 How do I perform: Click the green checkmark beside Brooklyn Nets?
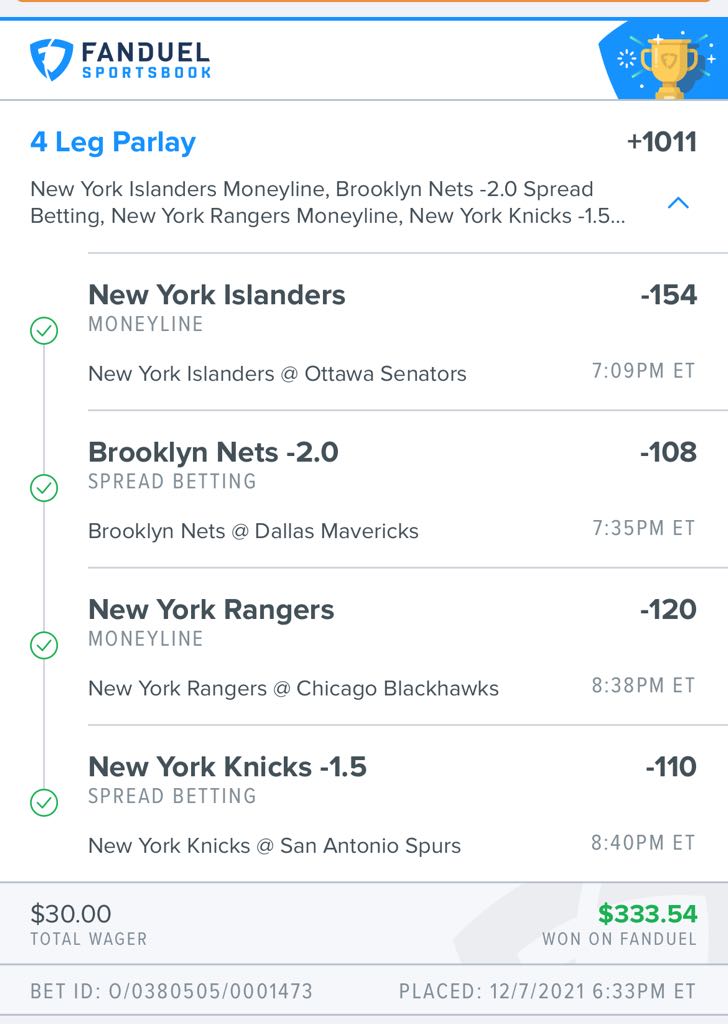[44, 488]
